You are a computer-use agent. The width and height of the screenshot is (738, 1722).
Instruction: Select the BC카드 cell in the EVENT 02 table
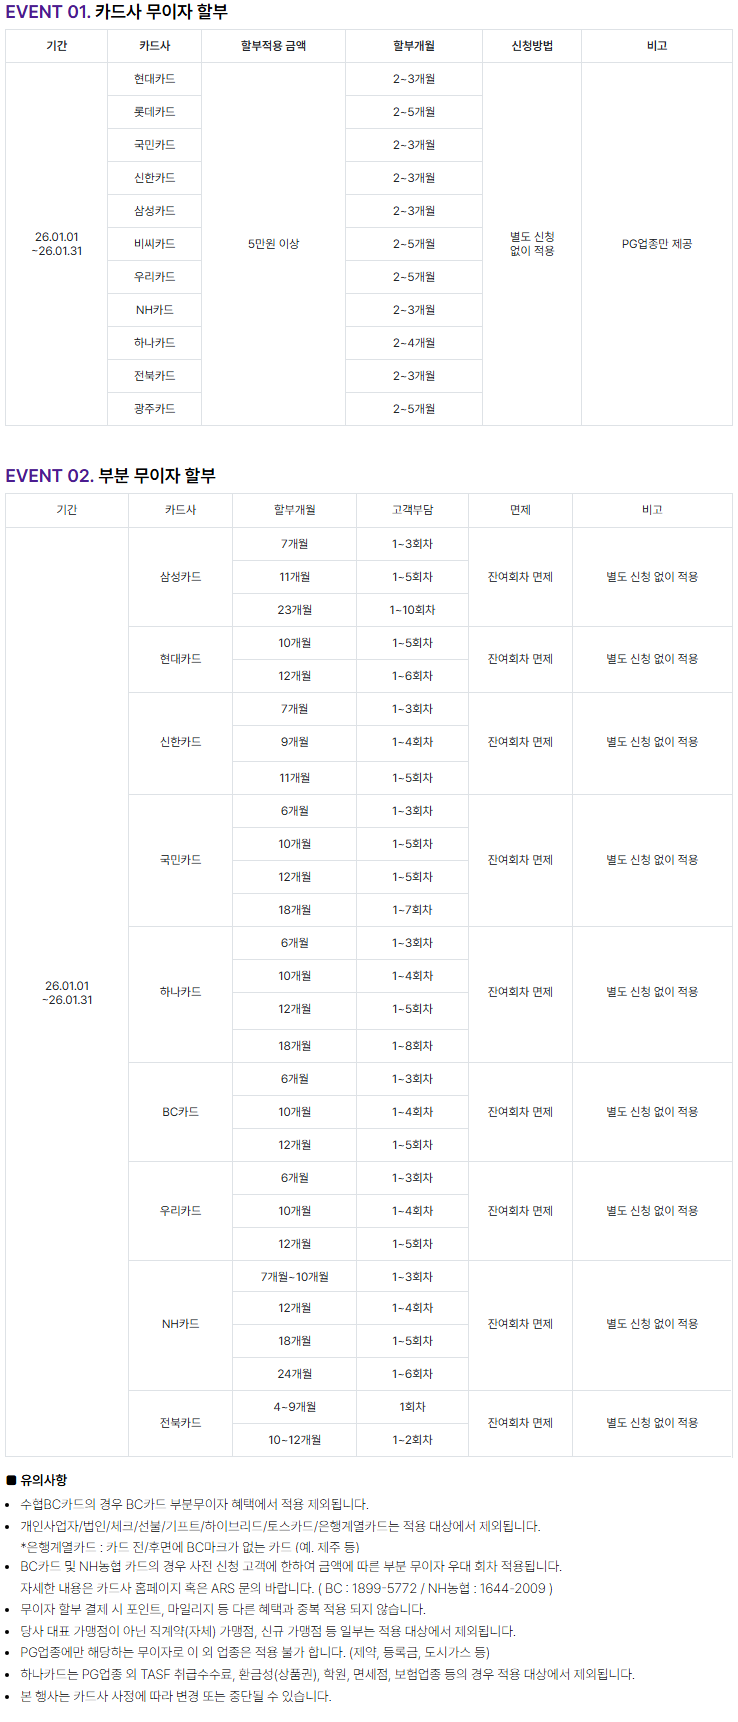click(180, 1112)
